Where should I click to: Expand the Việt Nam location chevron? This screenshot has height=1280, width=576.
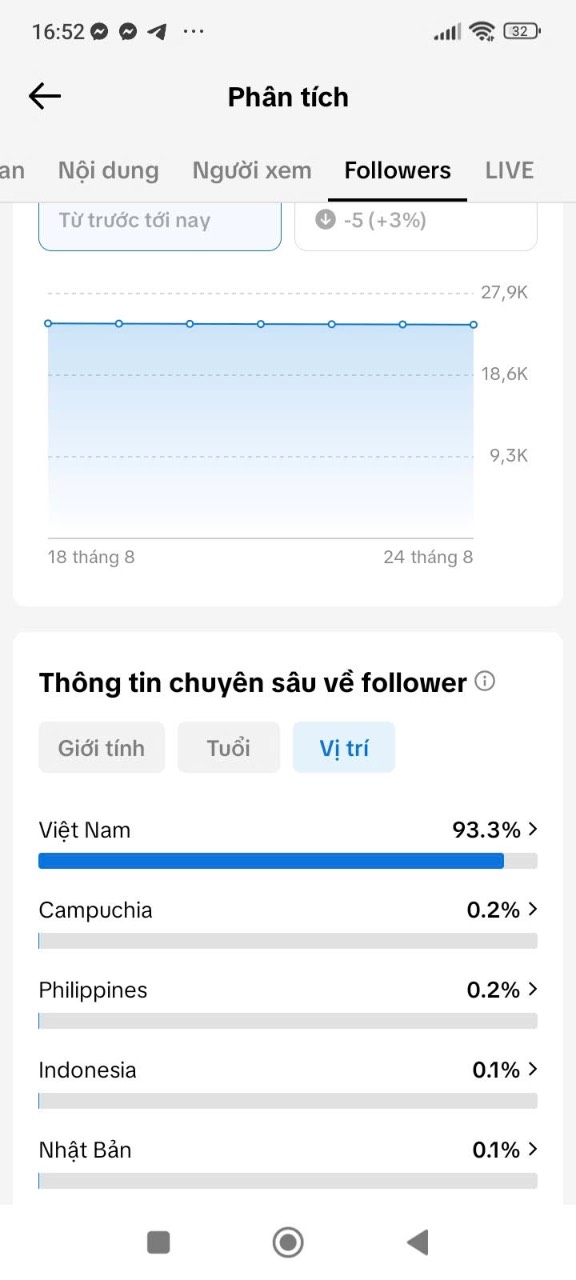[x=533, y=829]
